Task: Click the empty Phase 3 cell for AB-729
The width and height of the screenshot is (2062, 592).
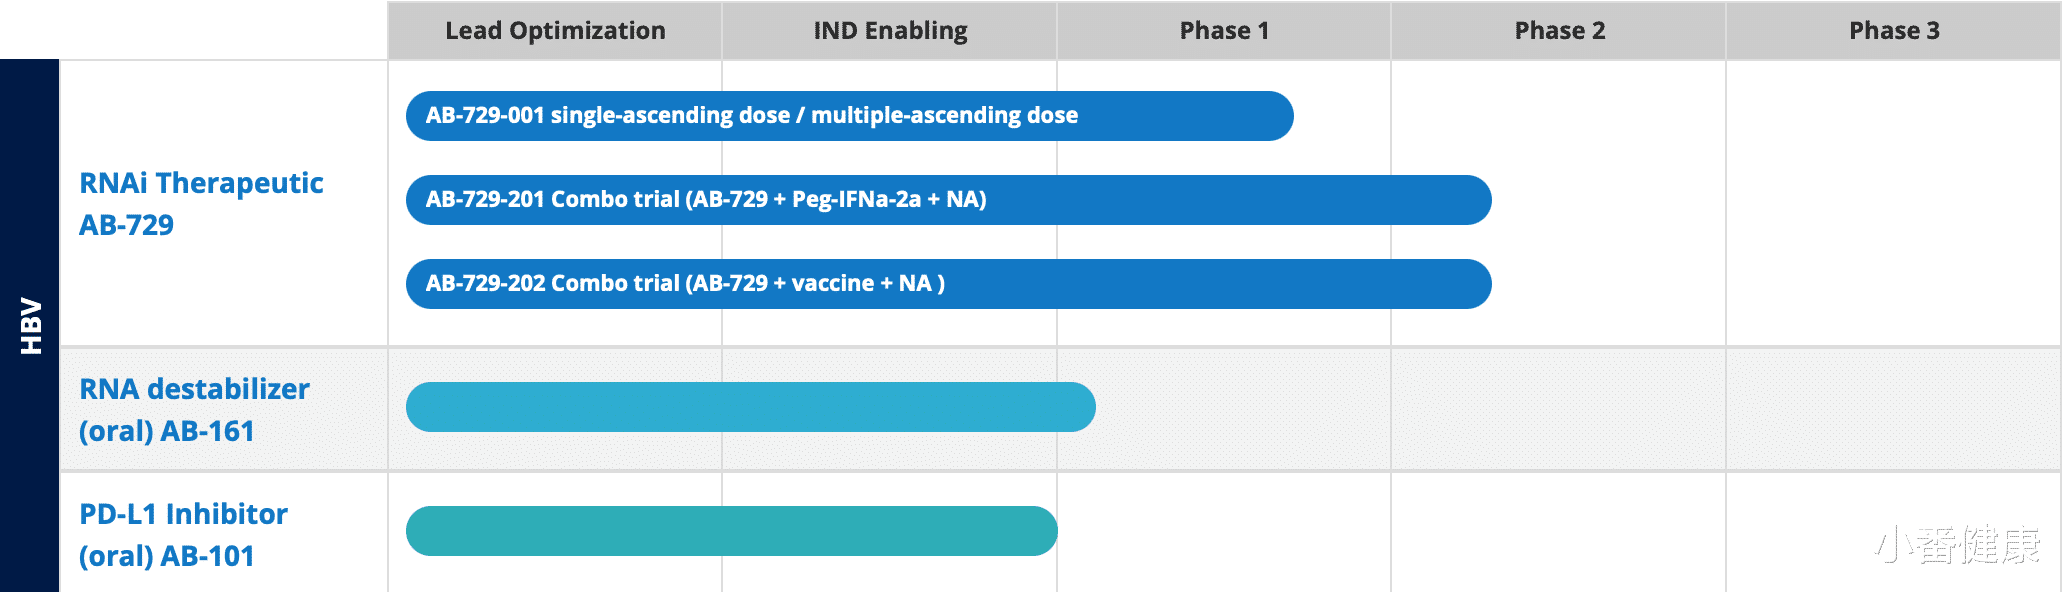Action: click(1893, 204)
